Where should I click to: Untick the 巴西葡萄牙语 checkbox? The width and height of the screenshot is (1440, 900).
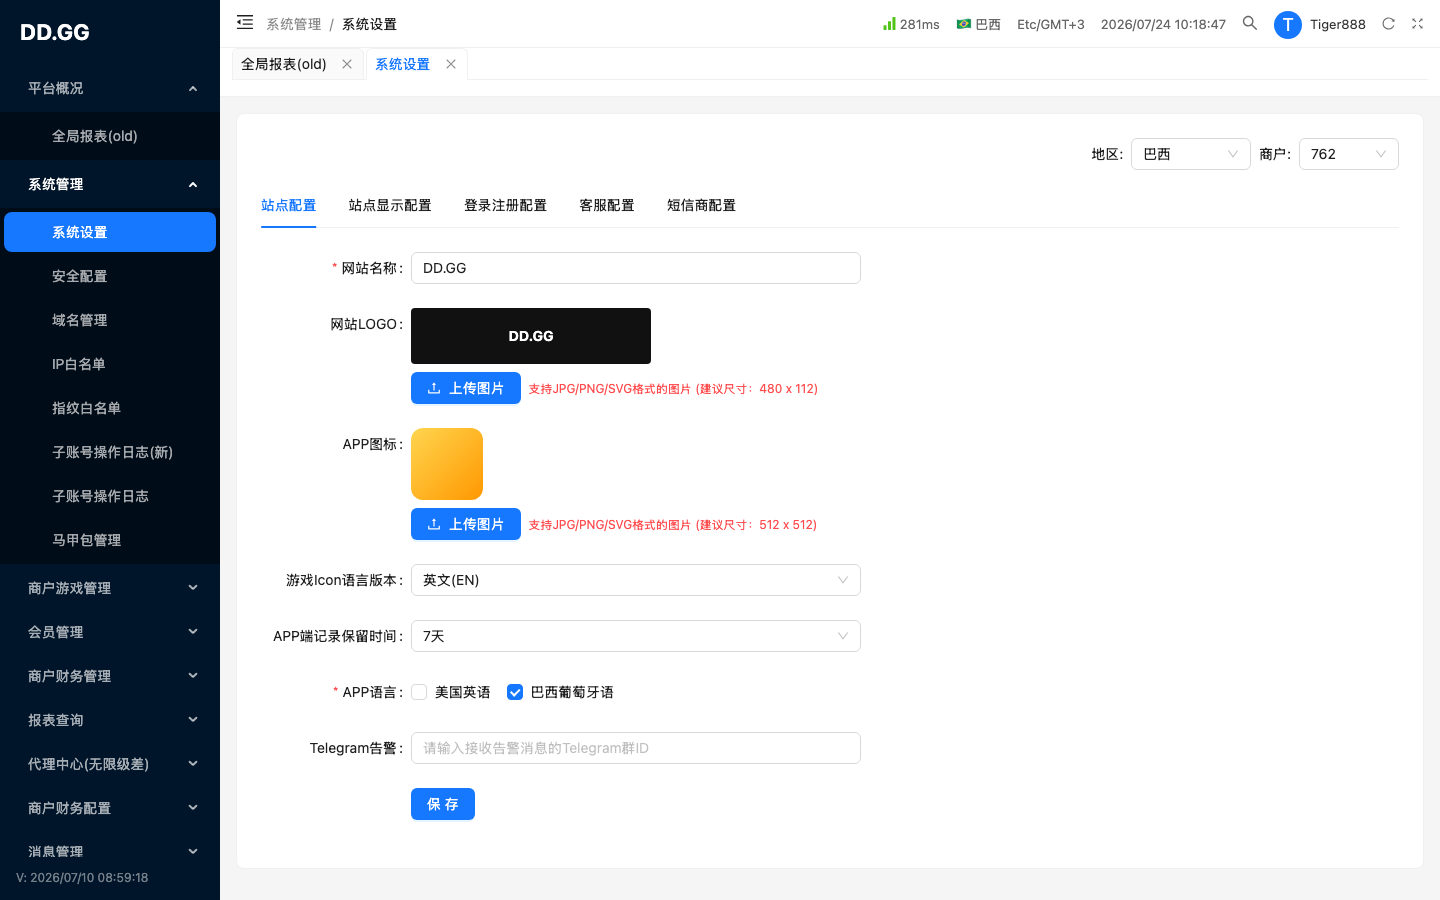click(x=515, y=692)
